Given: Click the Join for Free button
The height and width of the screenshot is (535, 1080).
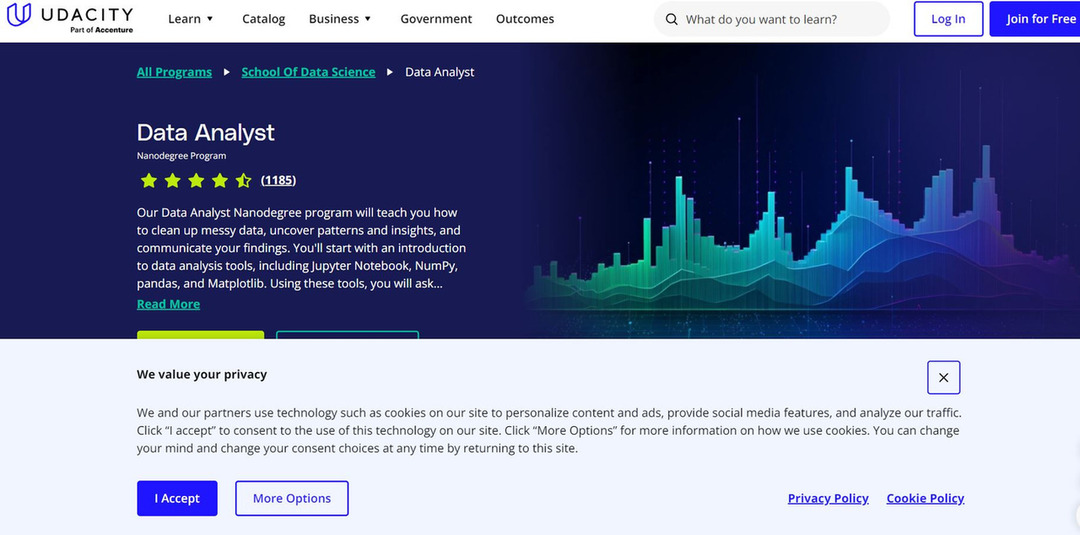Looking at the screenshot, I should point(1035,19).
